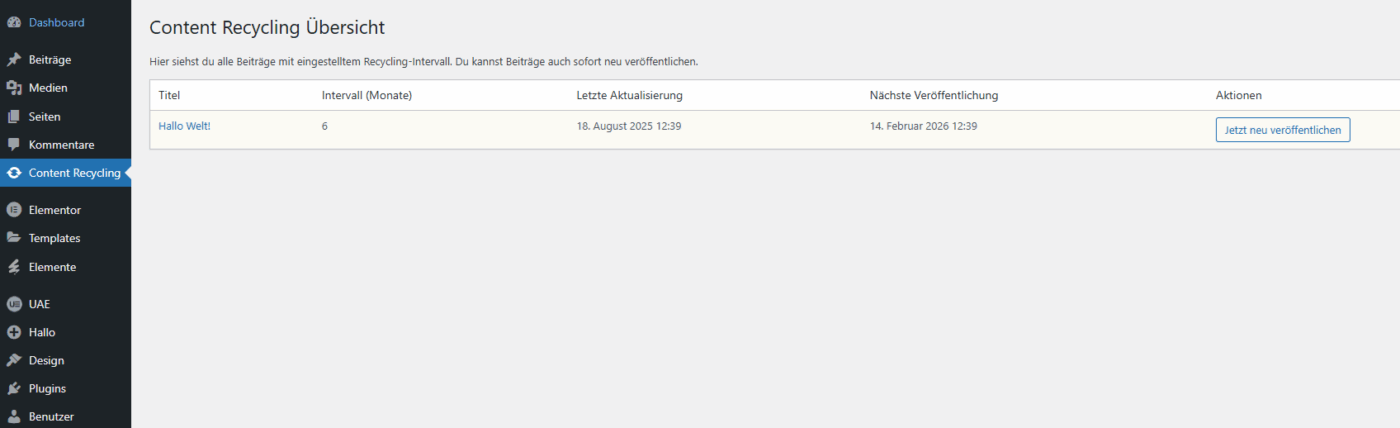Click the Titel column header
Viewport: 1400px width, 428px height.
168,95
